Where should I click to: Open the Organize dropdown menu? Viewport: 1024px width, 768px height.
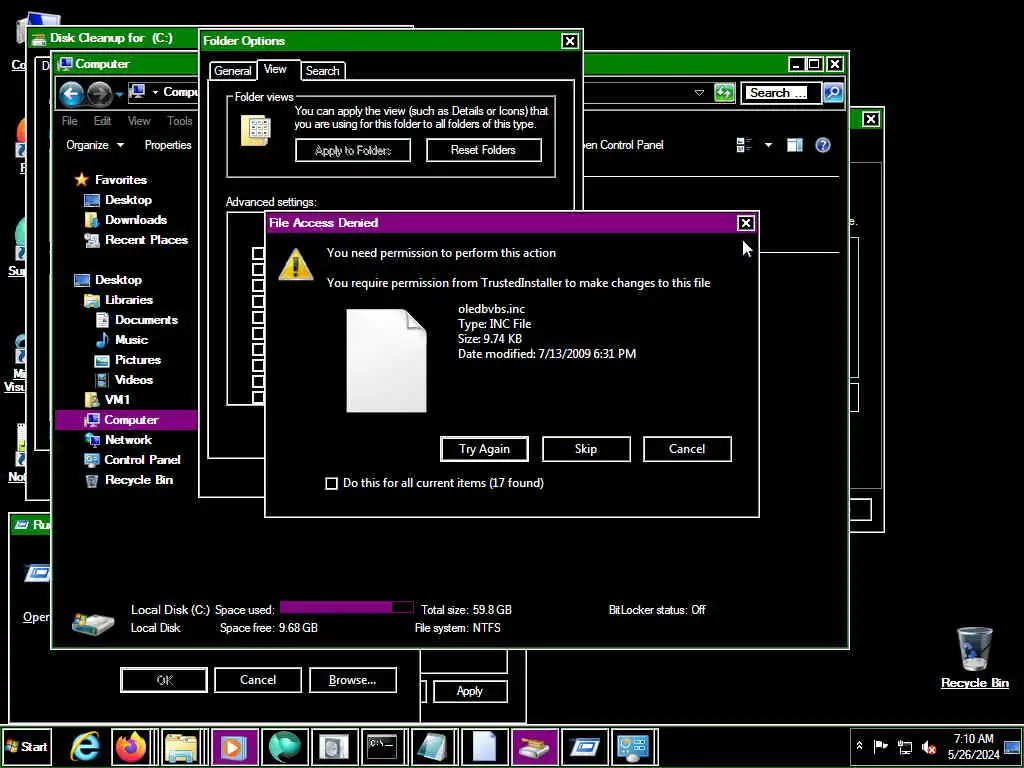tap(95, 145)
